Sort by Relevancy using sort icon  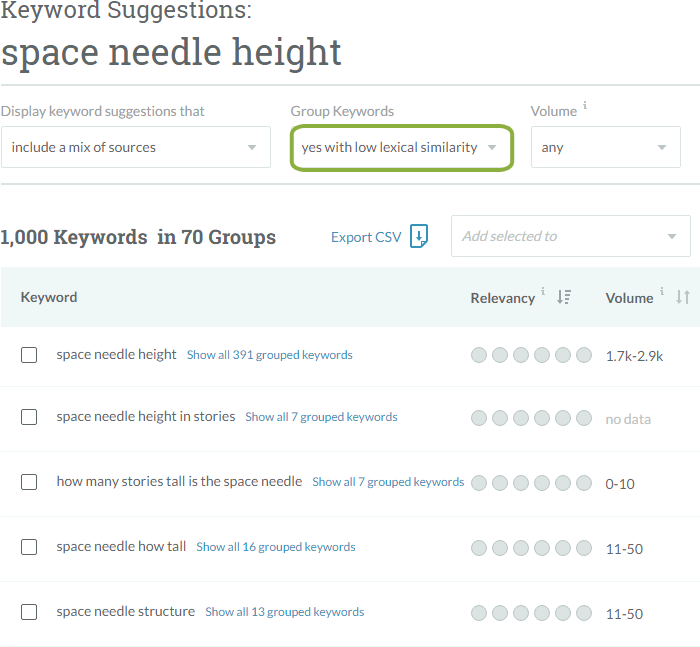click(564, 297)
